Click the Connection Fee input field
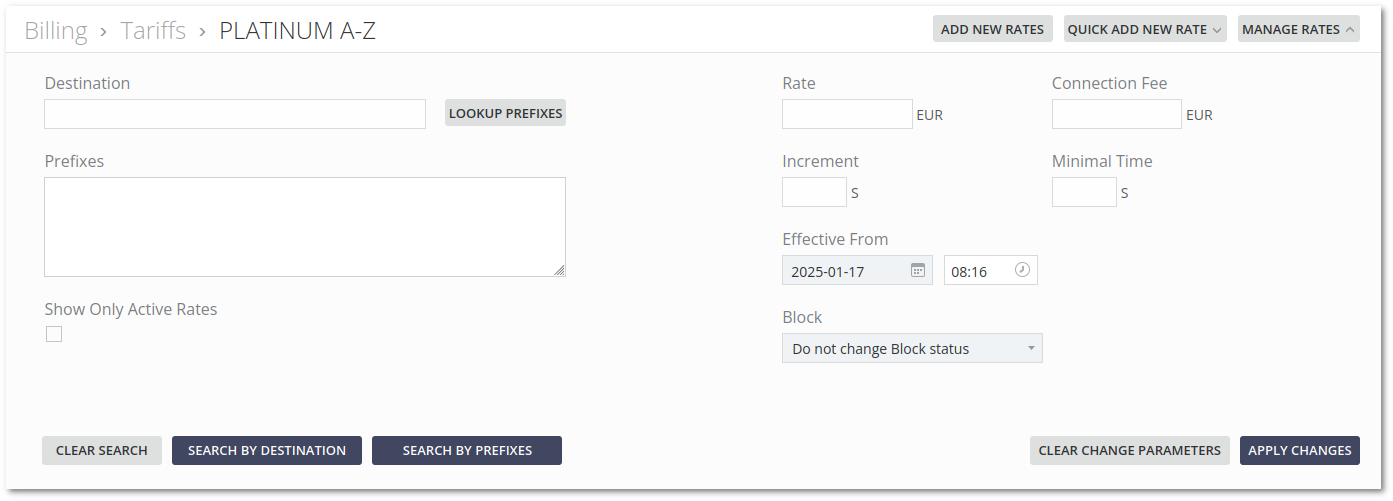Viewport: 1393px width, 501px height. click(x=1116, y=114)
